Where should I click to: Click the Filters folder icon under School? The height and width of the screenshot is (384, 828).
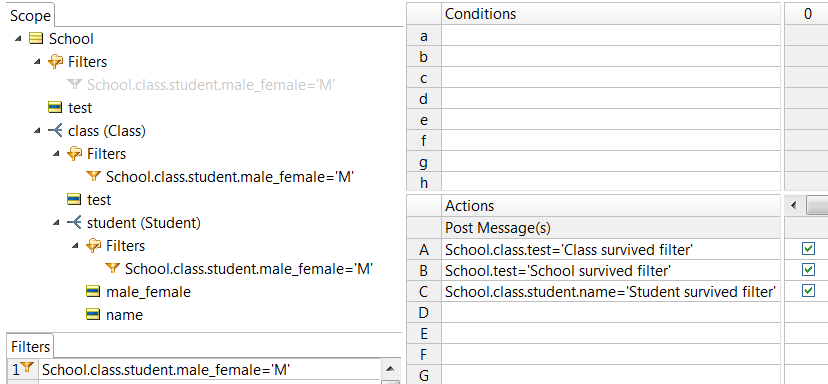[55, 62]
